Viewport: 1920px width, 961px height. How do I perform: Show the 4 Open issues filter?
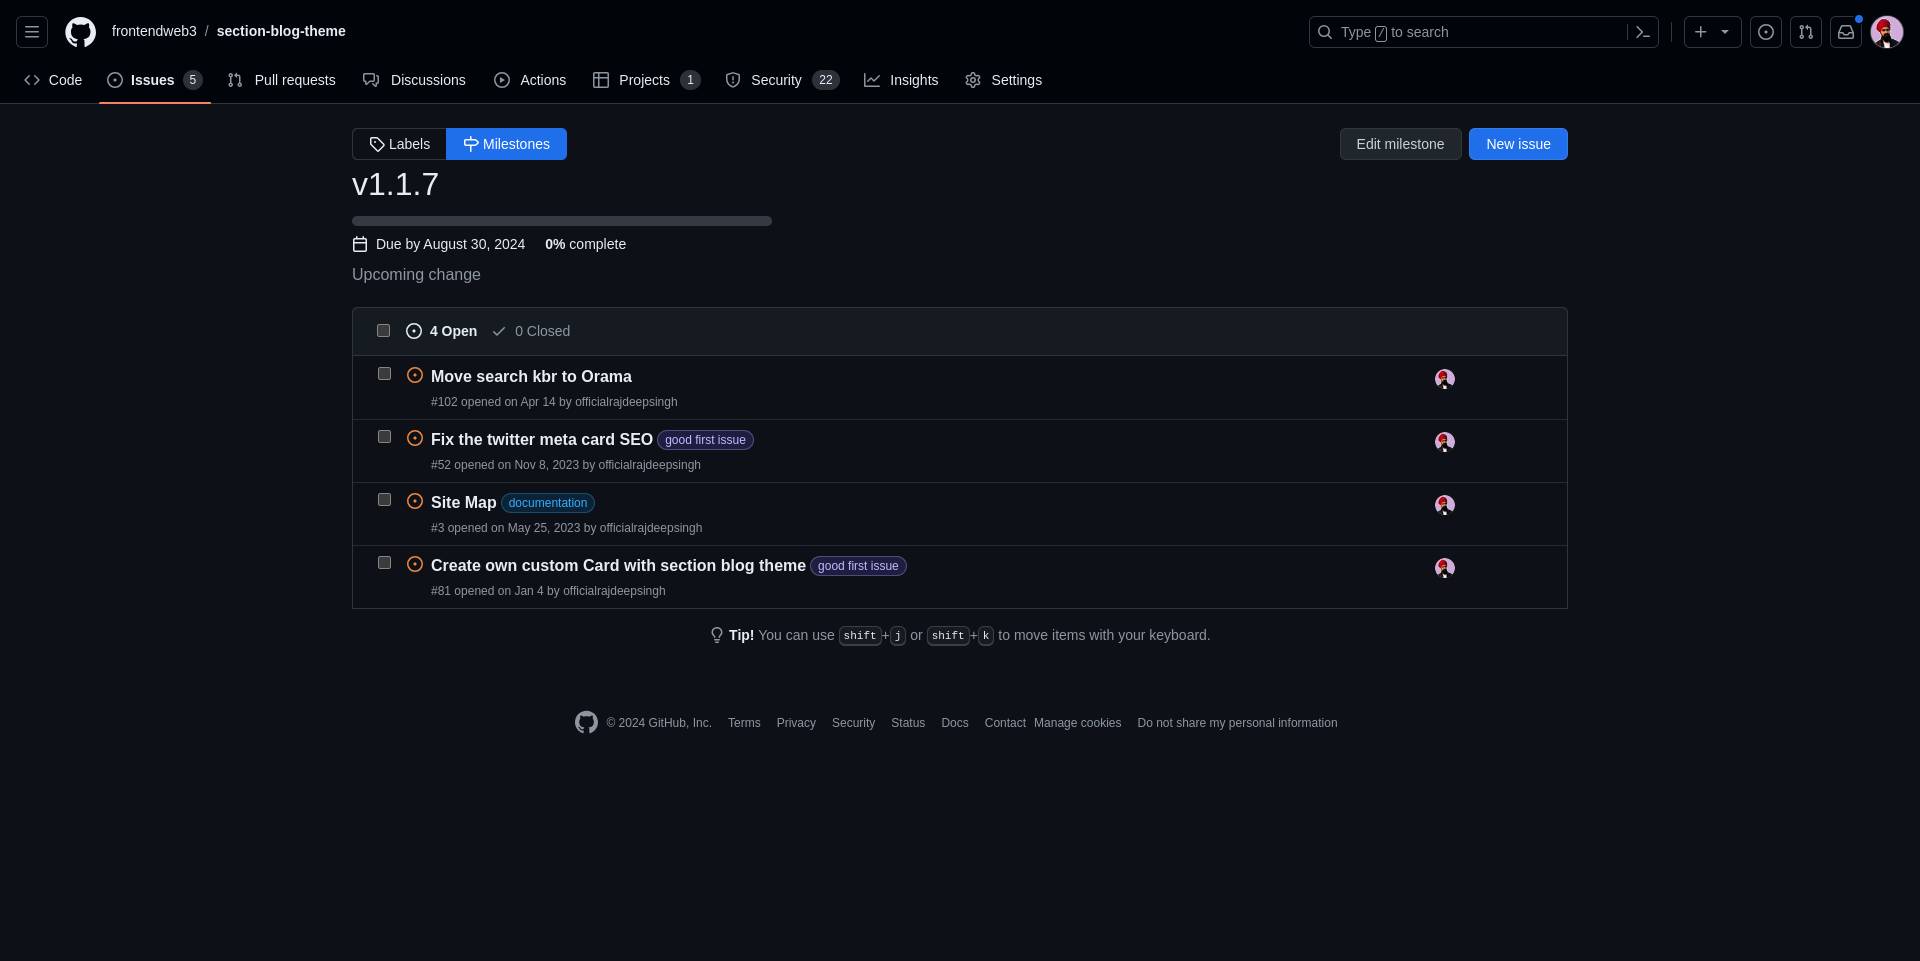(x=441, y=331)
